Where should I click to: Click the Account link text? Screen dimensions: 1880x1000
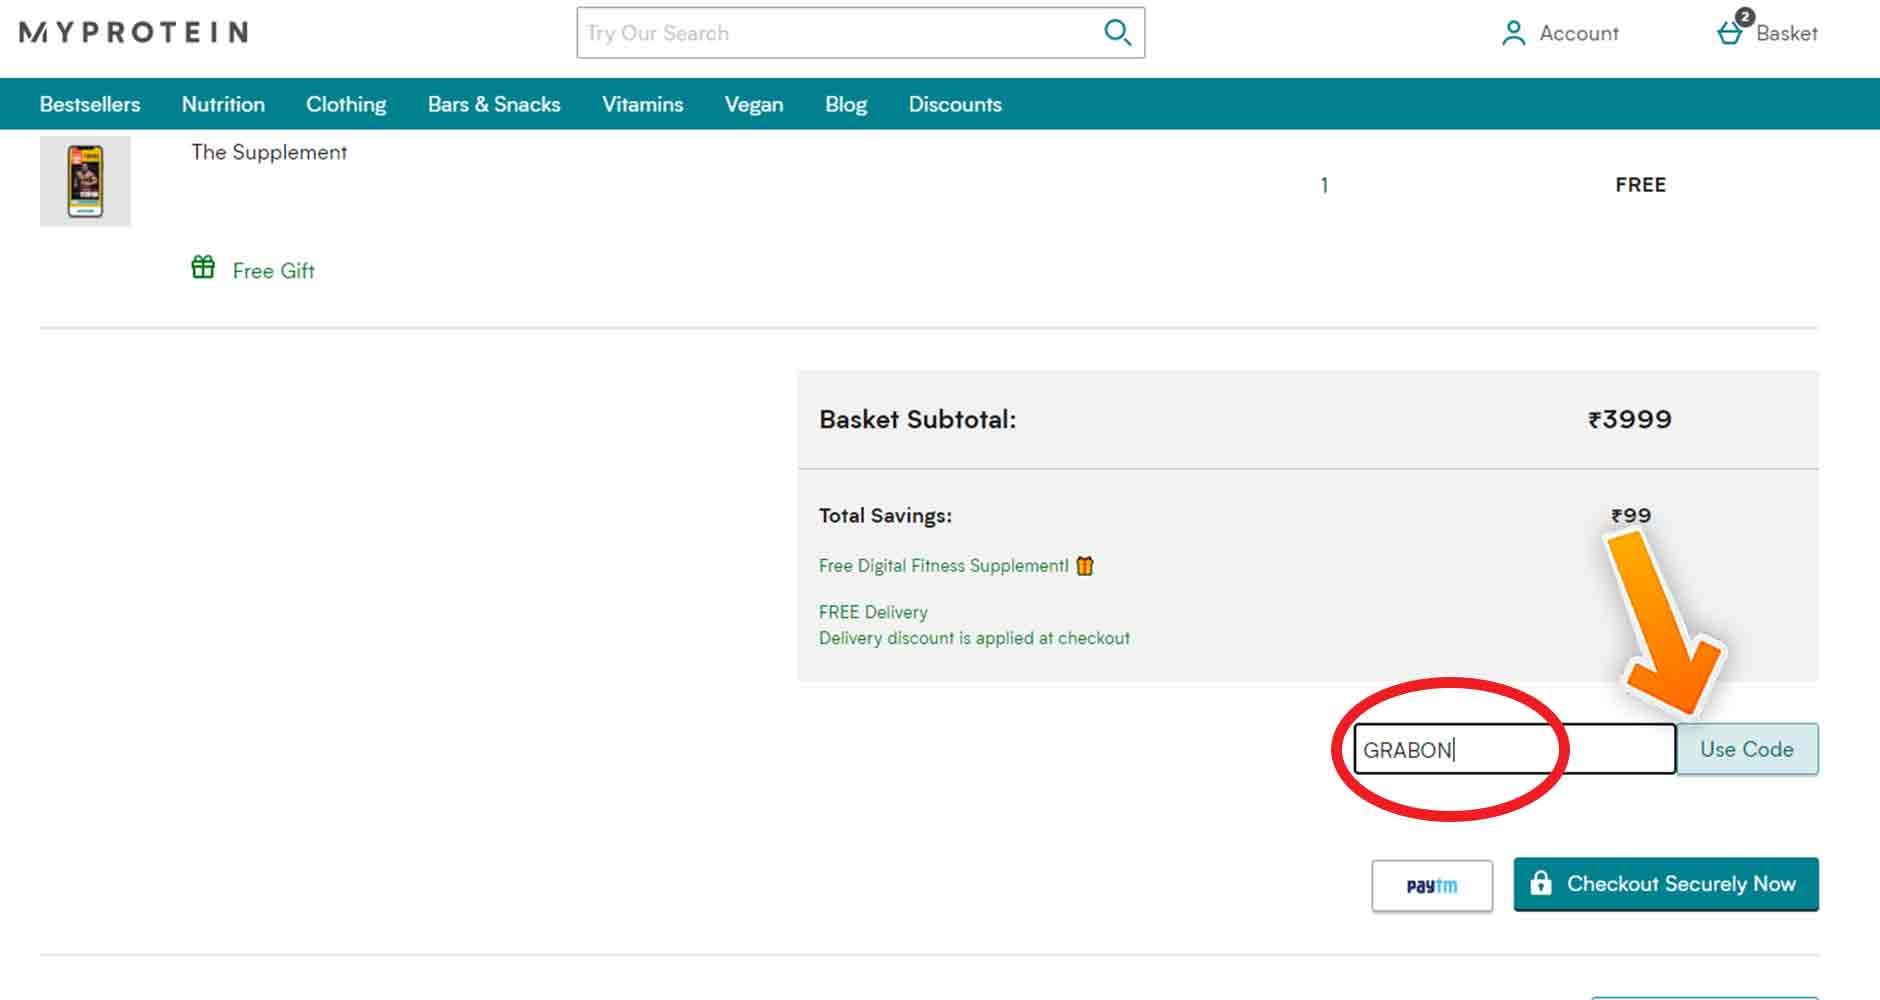click(x=1579, y=33)
